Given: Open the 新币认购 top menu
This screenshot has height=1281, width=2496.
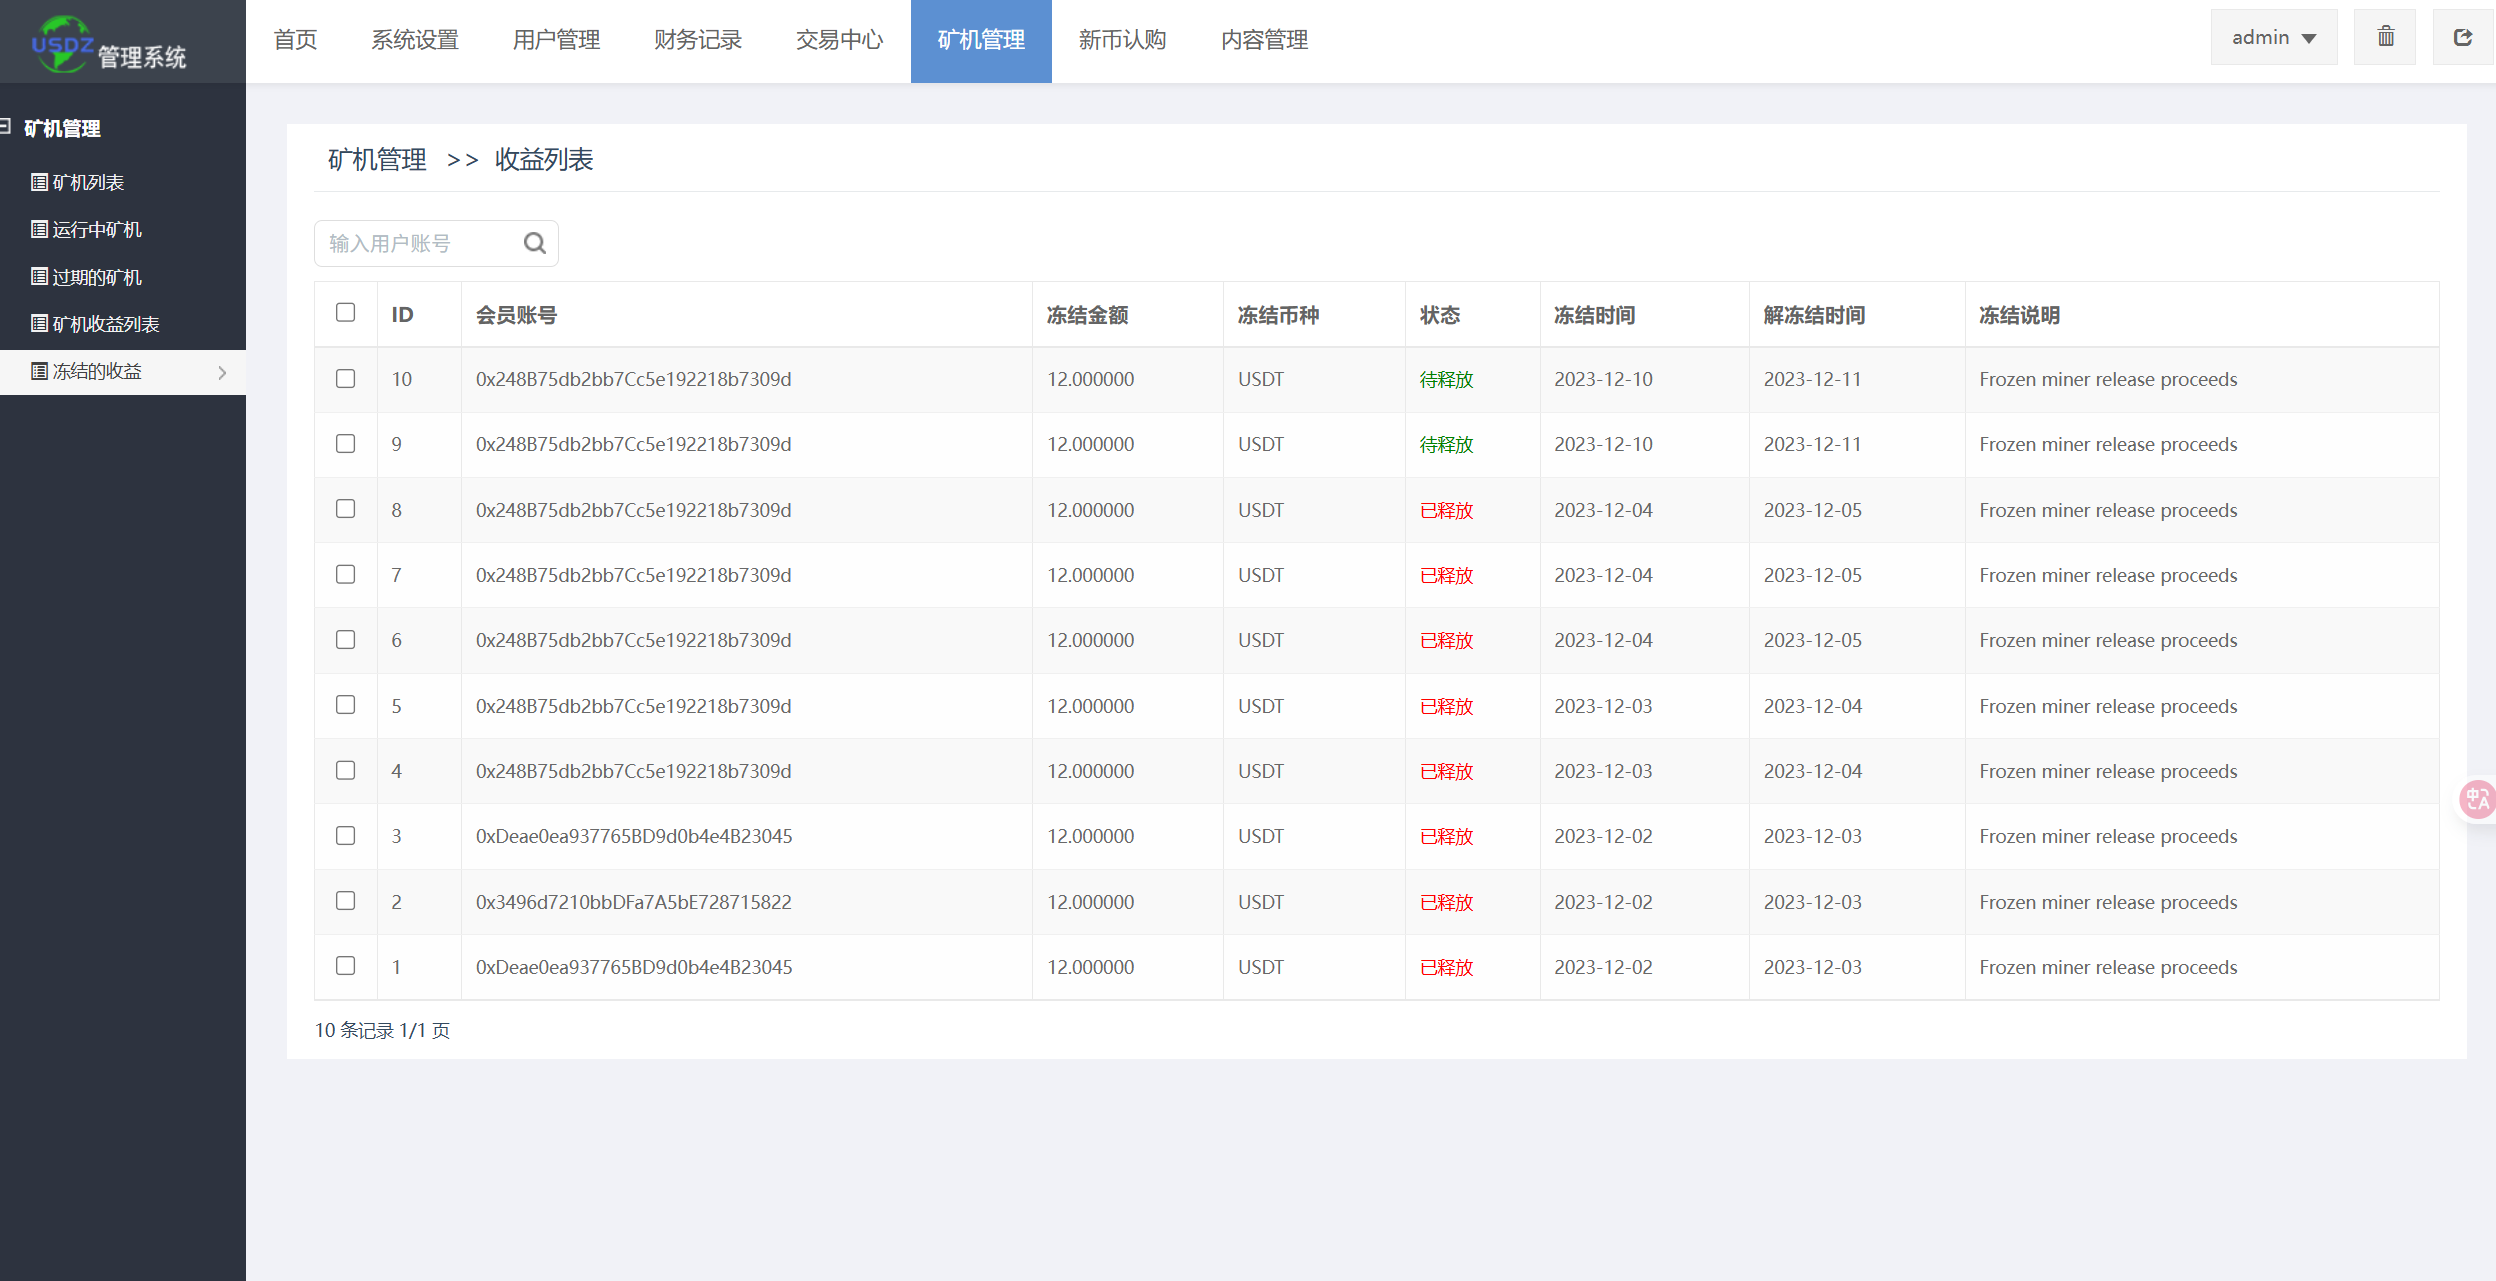Looking at the screenshot, I should [x=1122, y=40].
